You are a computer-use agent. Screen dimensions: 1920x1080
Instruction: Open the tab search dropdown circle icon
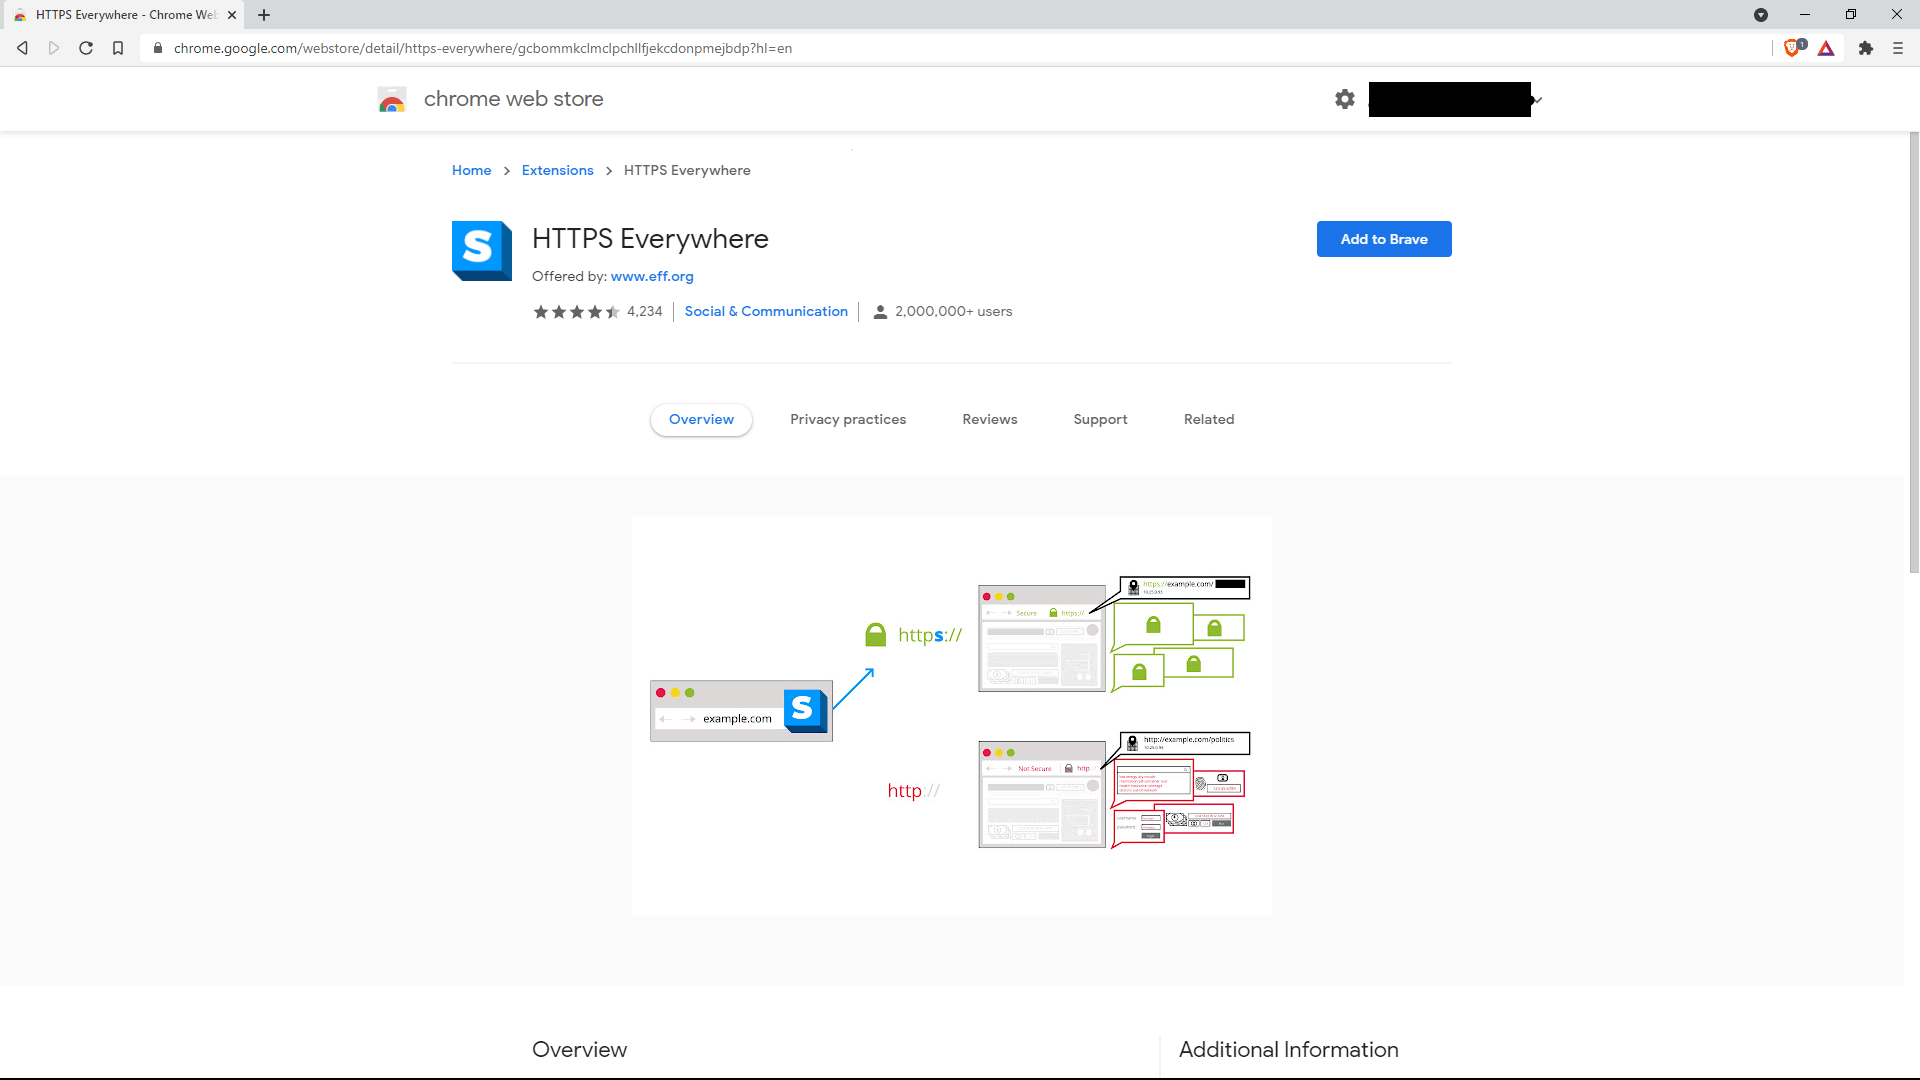coord(1761,15)
